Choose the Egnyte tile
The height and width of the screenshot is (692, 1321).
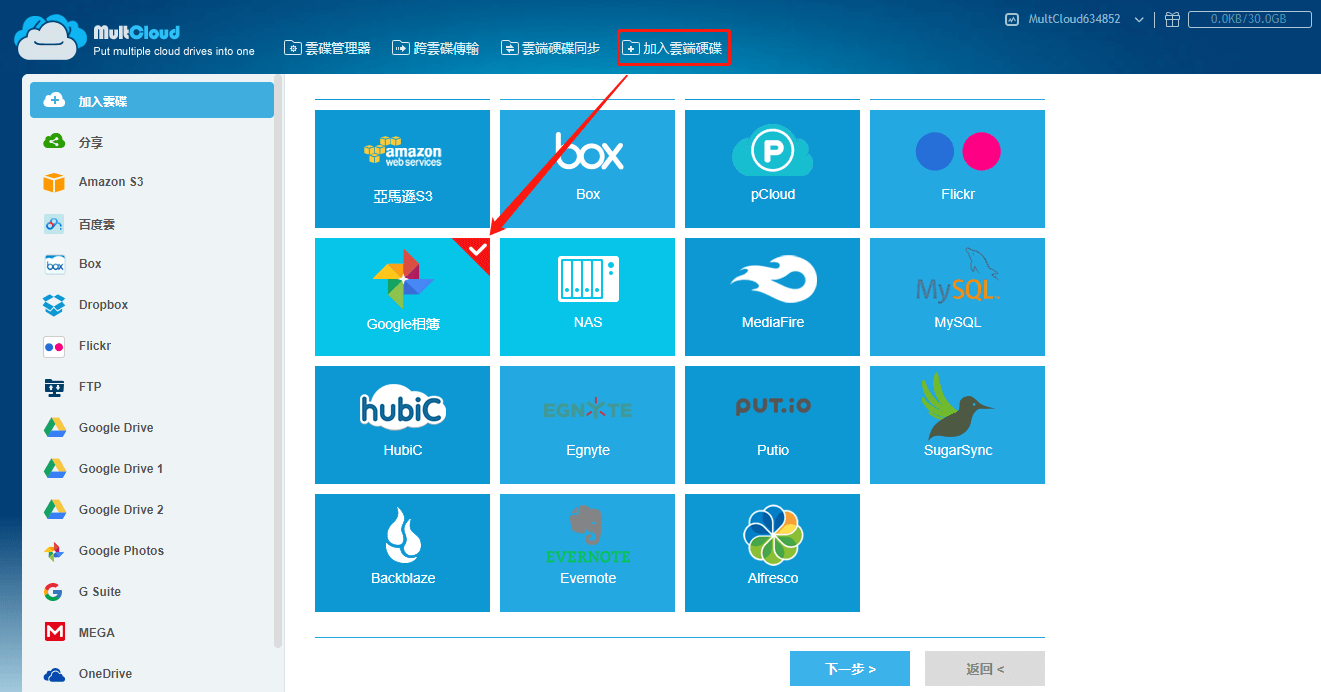(x=587, y=425)
